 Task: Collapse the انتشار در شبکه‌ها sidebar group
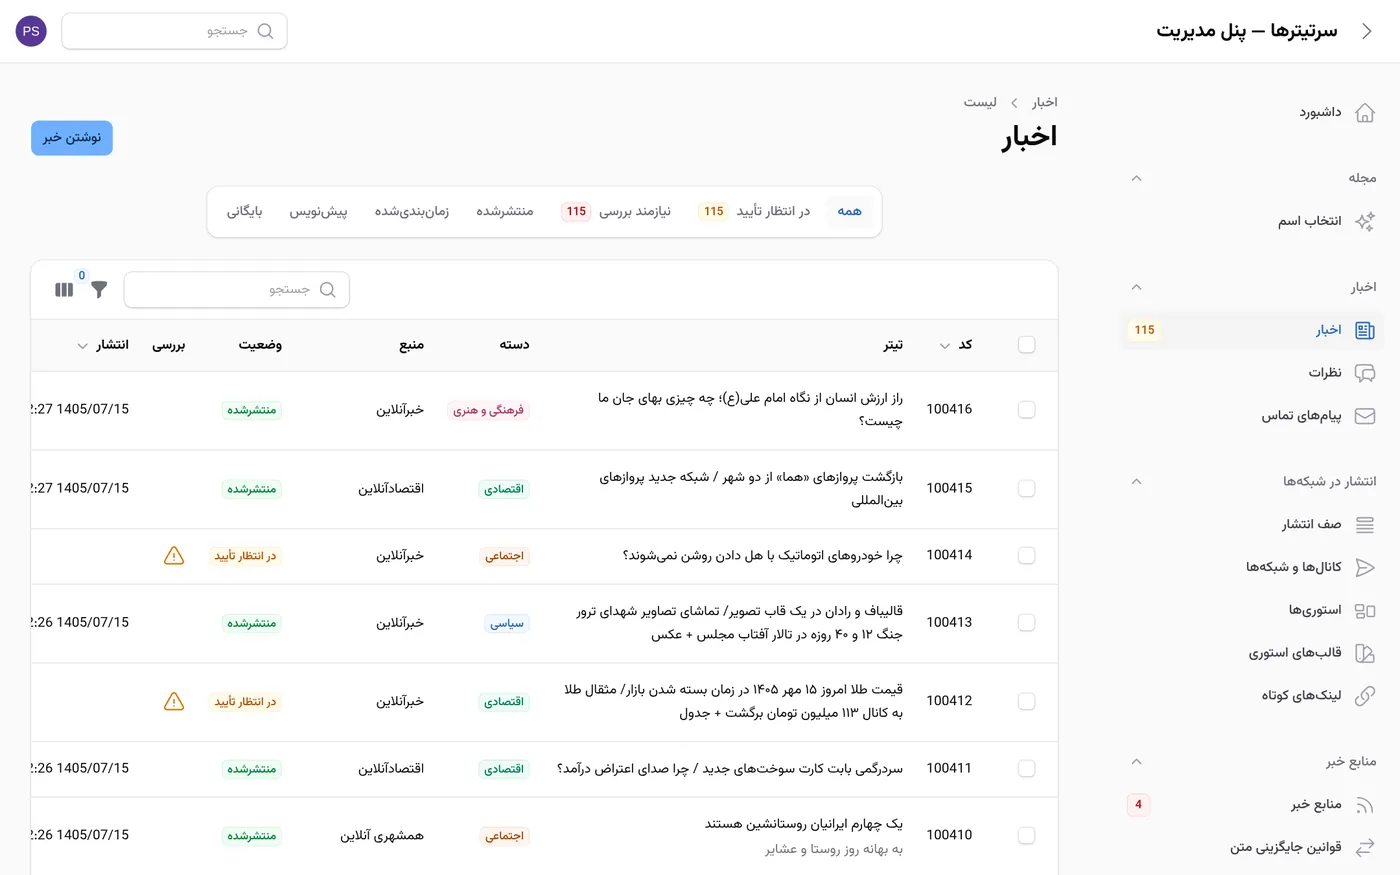coord(1136,481)
